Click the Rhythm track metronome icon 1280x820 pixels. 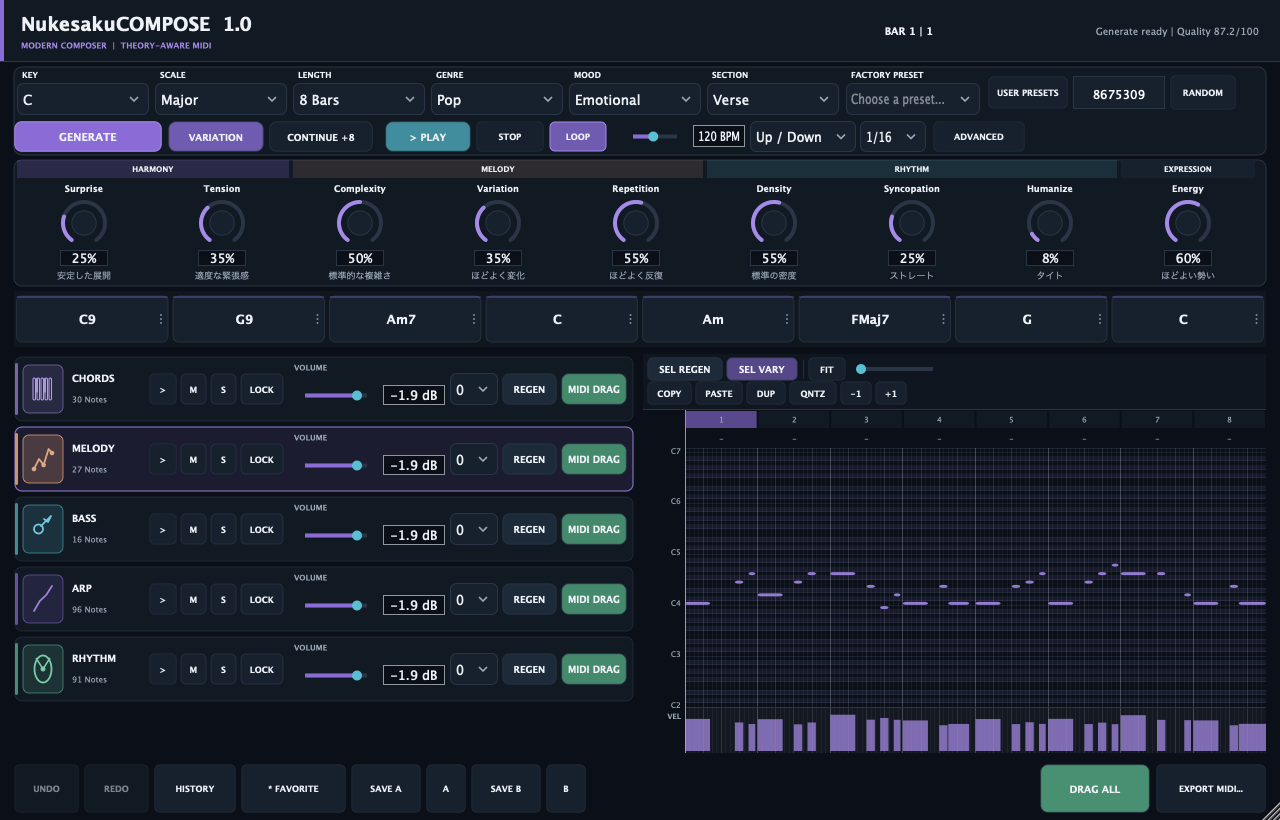[43, 669]
